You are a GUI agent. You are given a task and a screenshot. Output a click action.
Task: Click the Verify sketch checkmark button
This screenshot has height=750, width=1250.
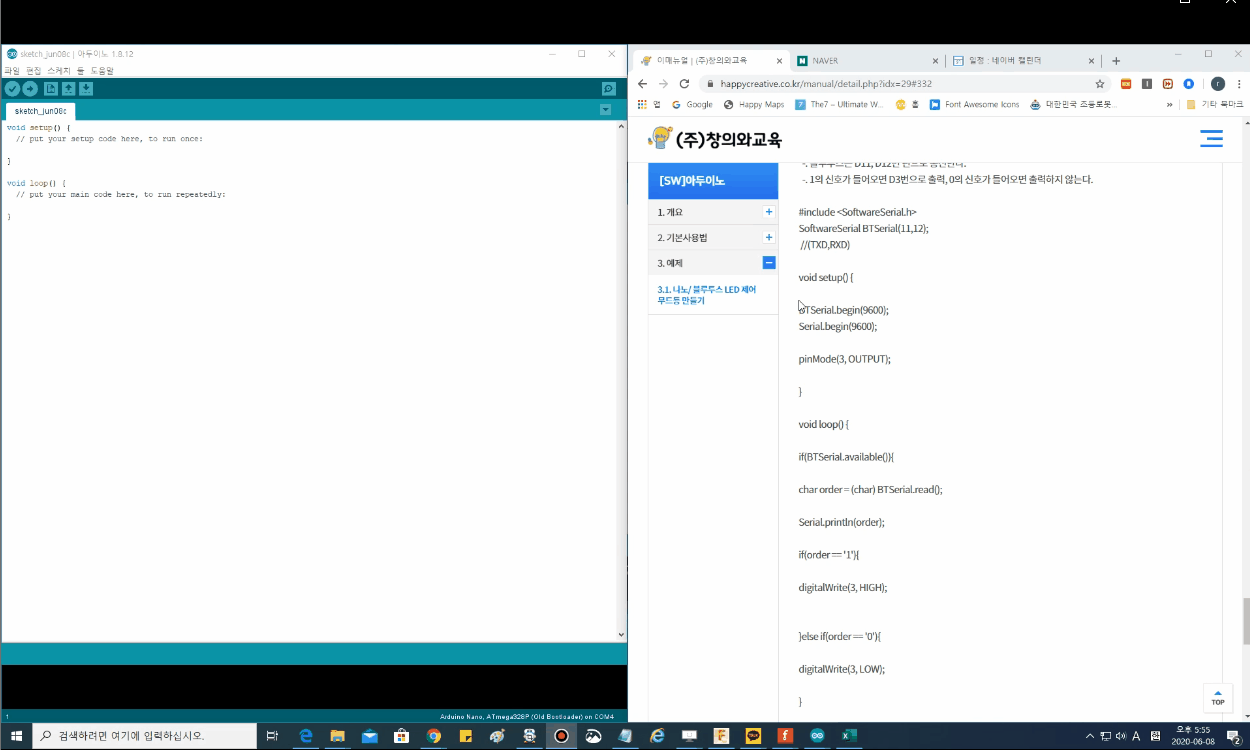point(12,89)
